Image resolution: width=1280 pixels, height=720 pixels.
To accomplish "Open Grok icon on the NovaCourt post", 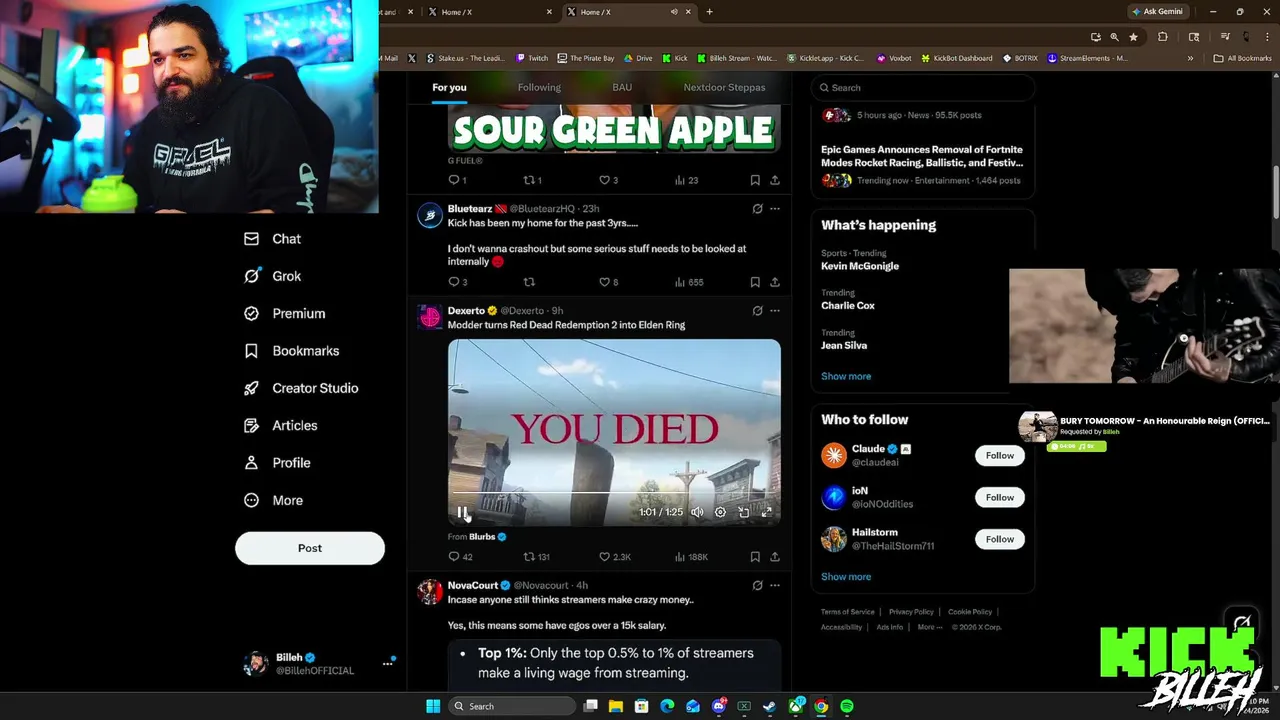I will (x=757, y=585).
